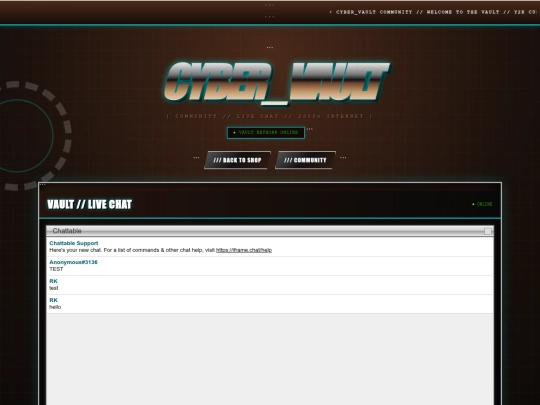This screenshot has height=405, width=540.
Task: Click the lowercase 'test' message by RK
Action: point(54,288)
